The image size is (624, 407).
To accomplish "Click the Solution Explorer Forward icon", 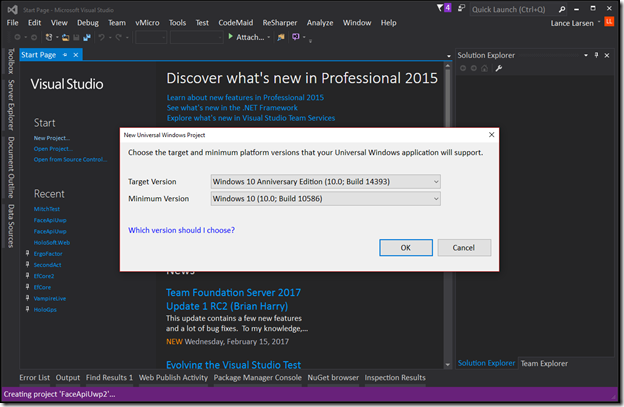I will pos(474,68).
